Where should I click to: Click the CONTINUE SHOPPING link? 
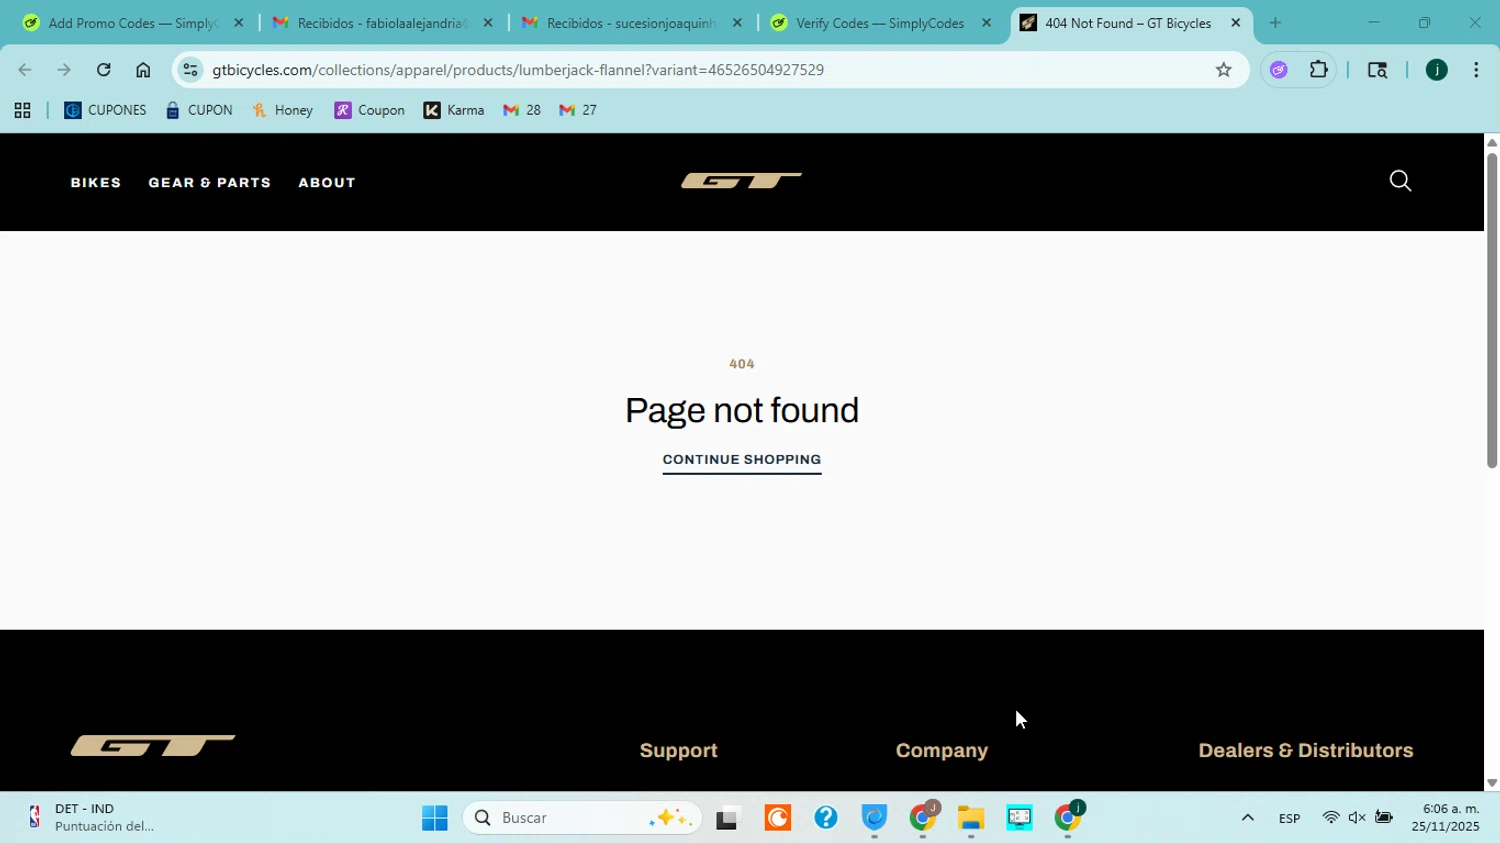pos(742,460)
